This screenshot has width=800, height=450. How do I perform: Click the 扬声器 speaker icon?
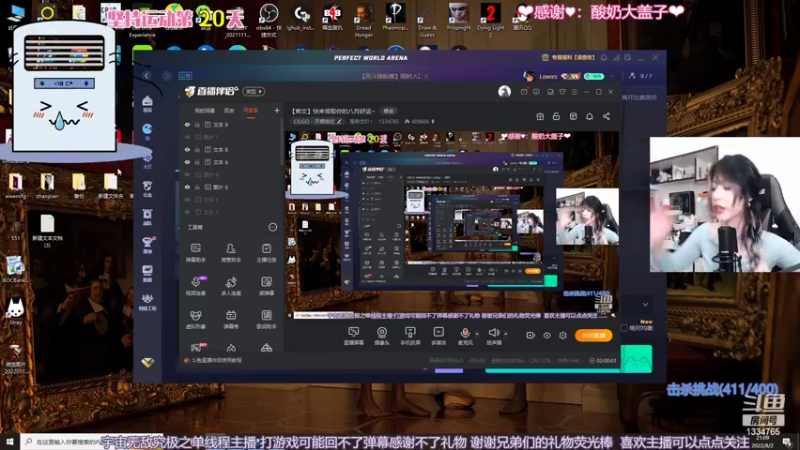493,333
